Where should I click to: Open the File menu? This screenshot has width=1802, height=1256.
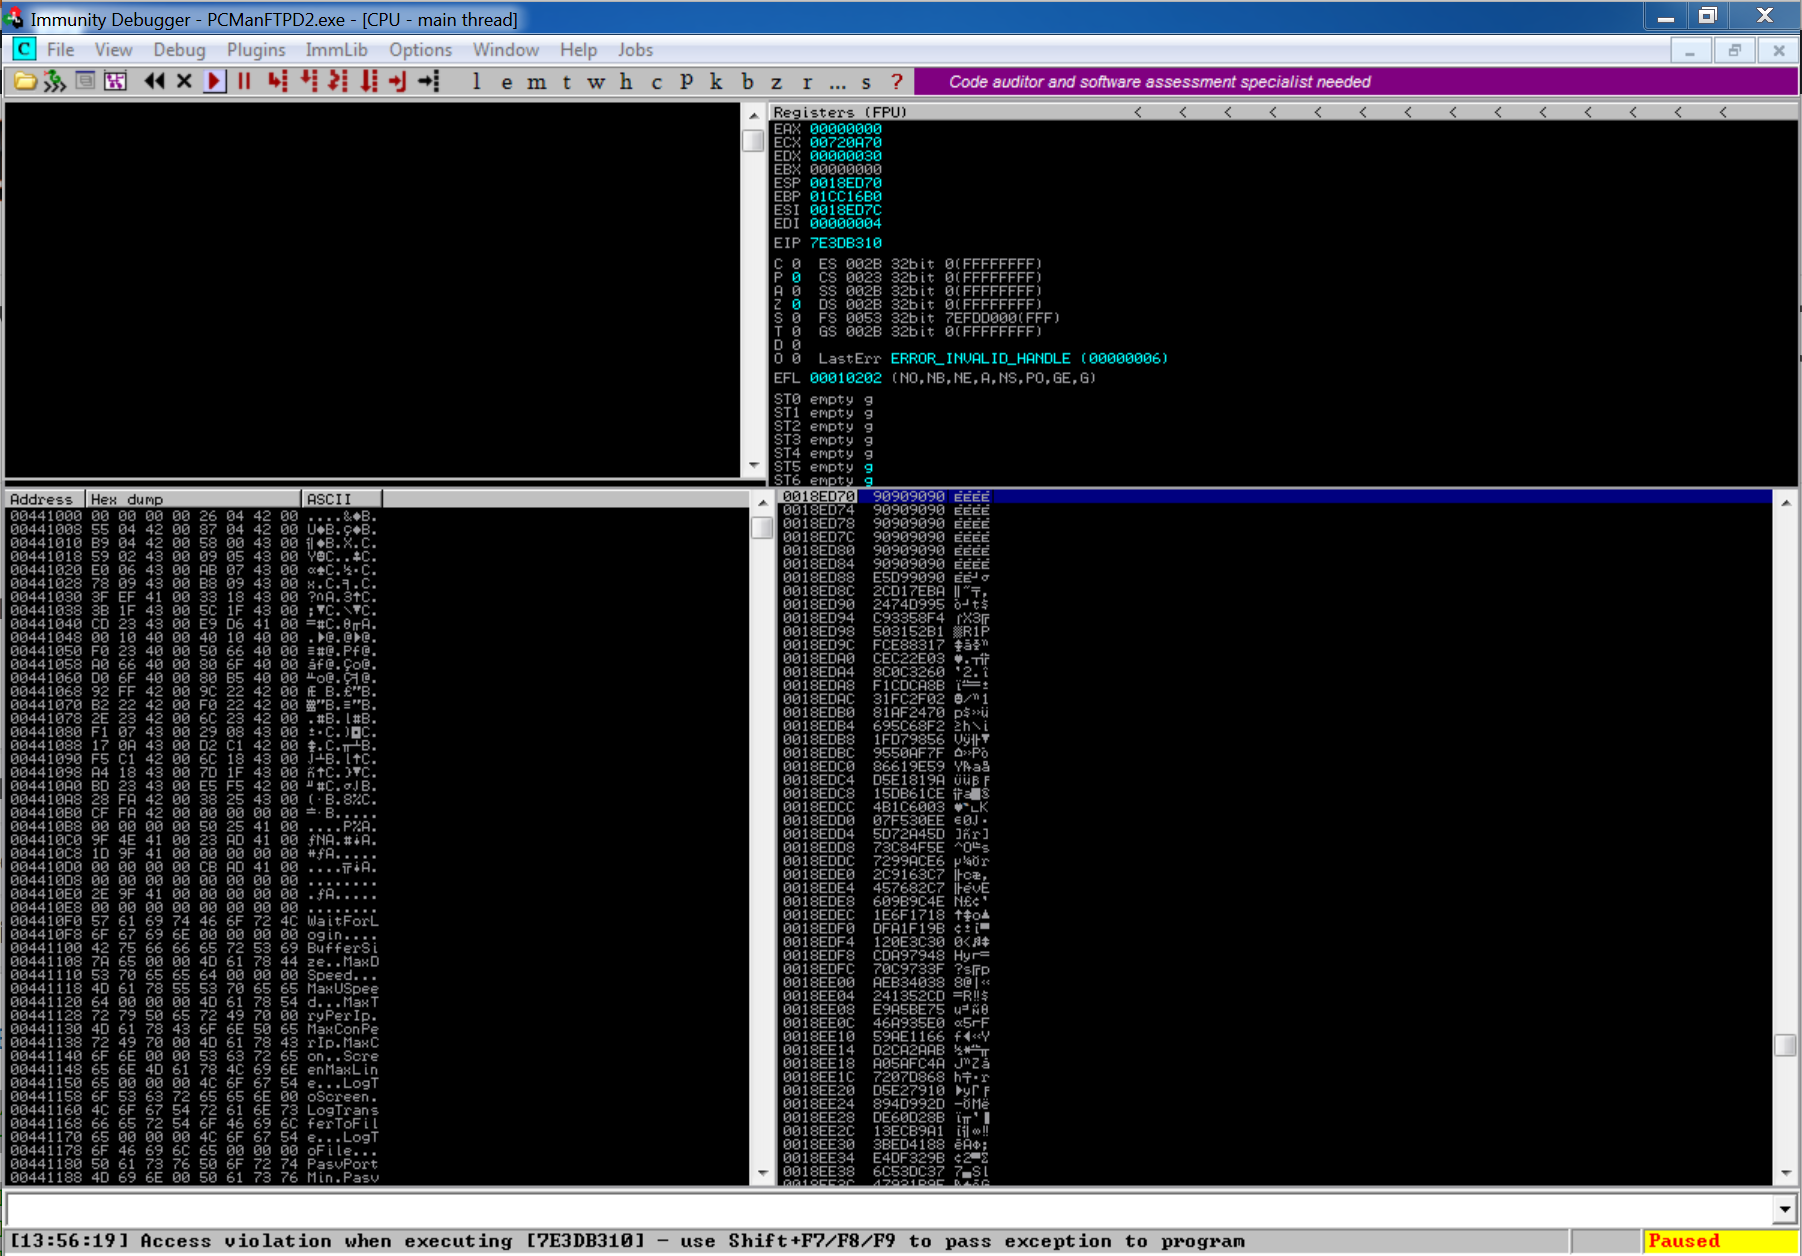61,49
